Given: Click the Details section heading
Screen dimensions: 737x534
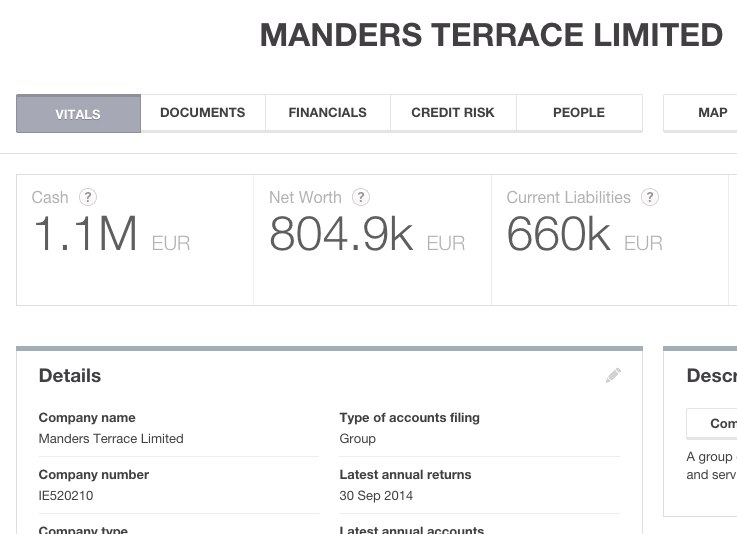Looking at the screenshot, I should pos(70,376).
